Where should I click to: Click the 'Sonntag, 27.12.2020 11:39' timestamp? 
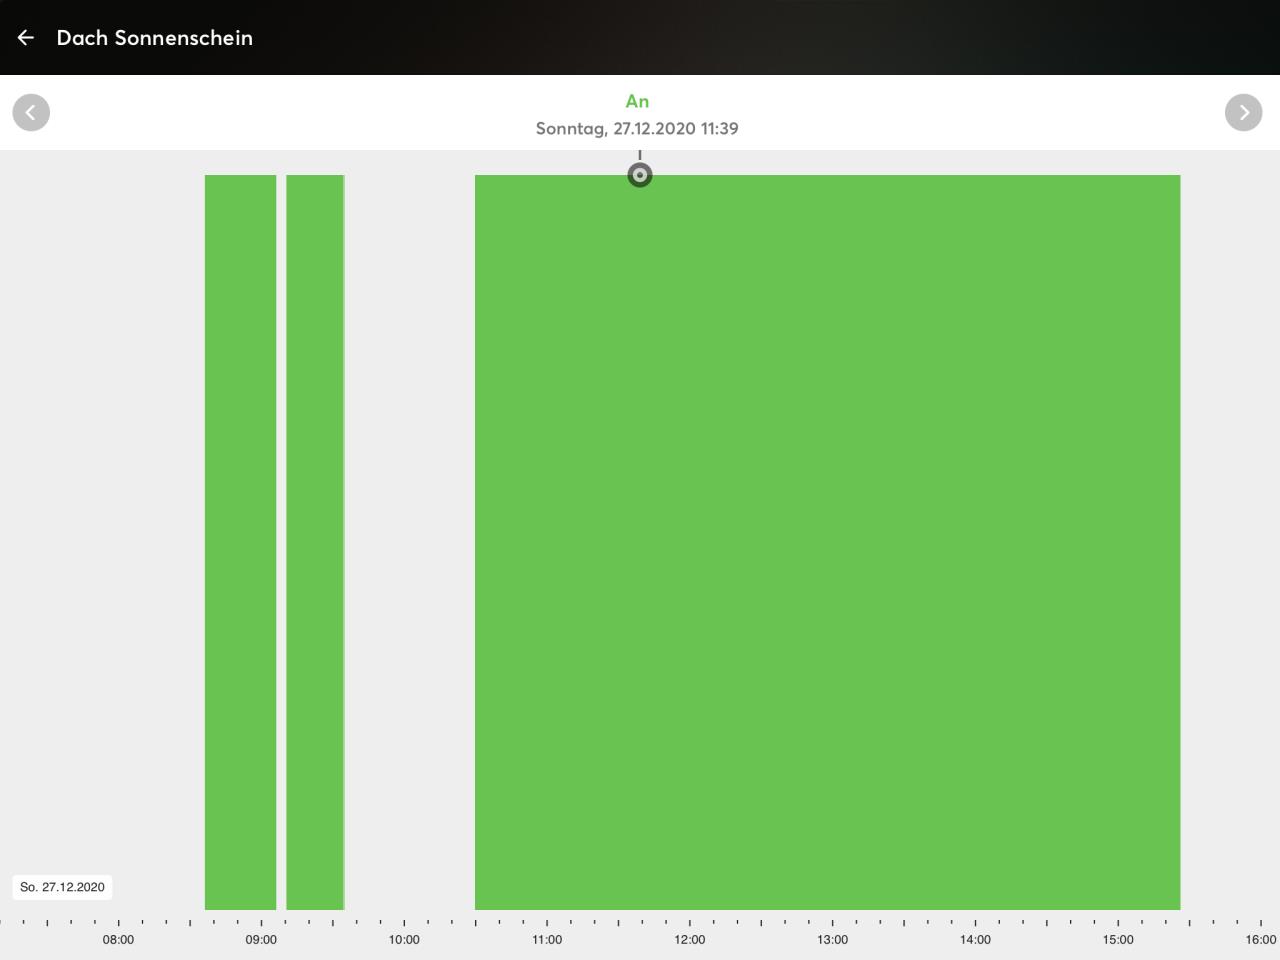coord(637,128)
